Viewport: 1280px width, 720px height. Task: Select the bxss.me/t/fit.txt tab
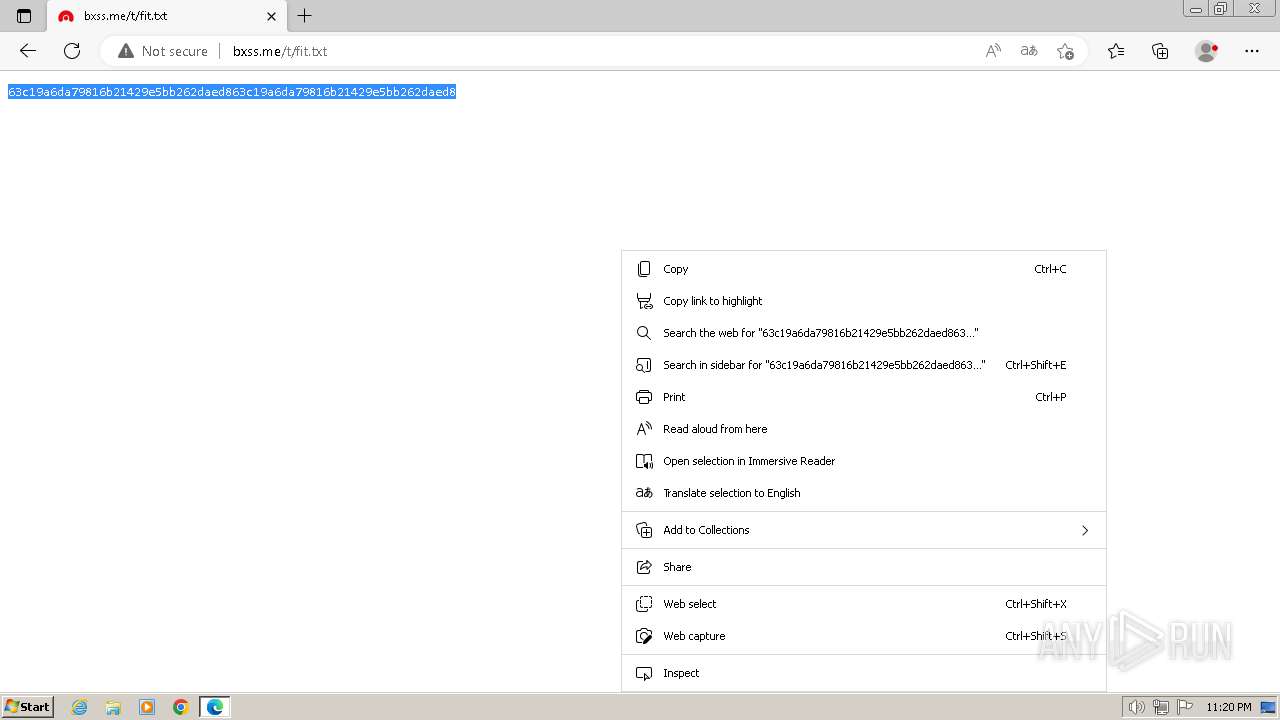[167, 16]
